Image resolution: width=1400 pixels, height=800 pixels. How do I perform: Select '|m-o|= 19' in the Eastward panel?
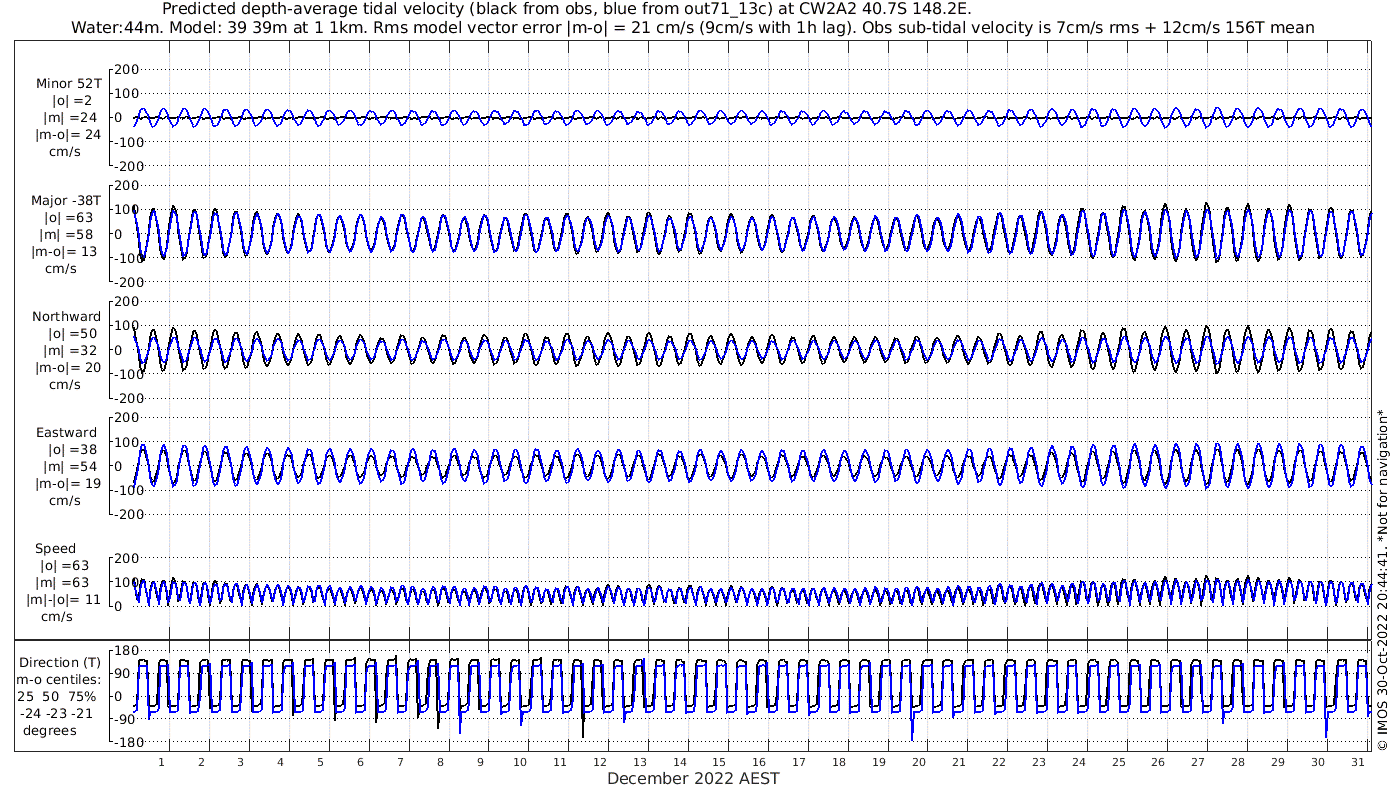tap(66, 484)
